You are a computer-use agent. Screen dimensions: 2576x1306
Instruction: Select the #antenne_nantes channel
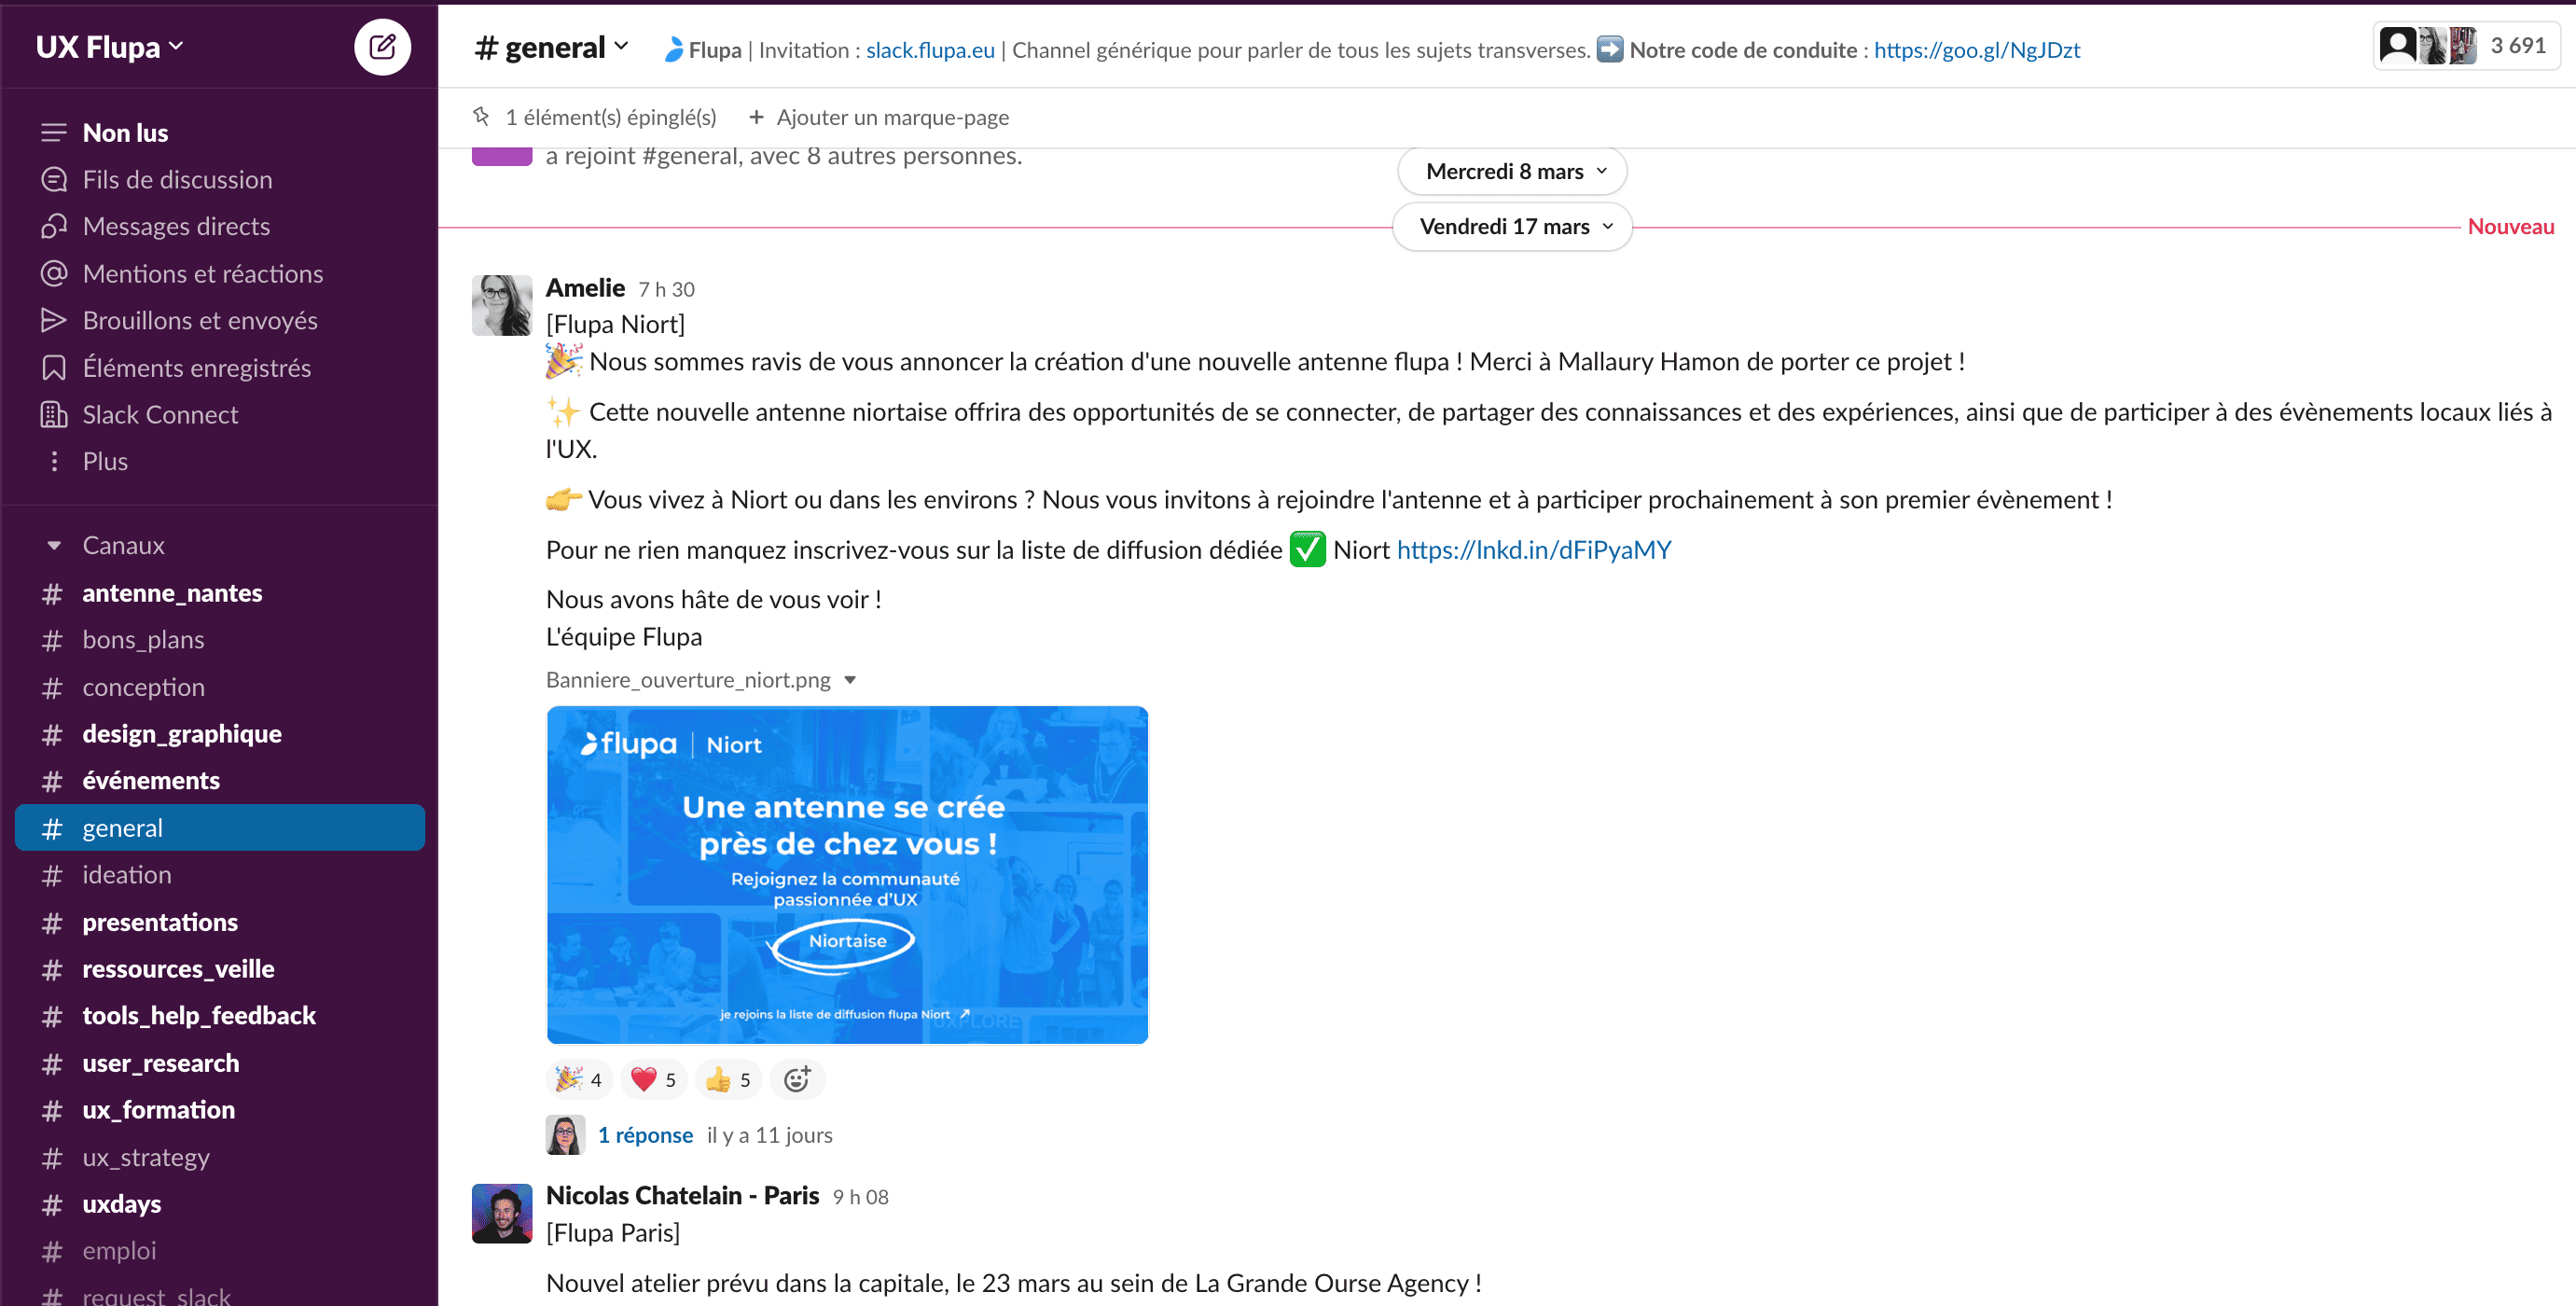173,590
